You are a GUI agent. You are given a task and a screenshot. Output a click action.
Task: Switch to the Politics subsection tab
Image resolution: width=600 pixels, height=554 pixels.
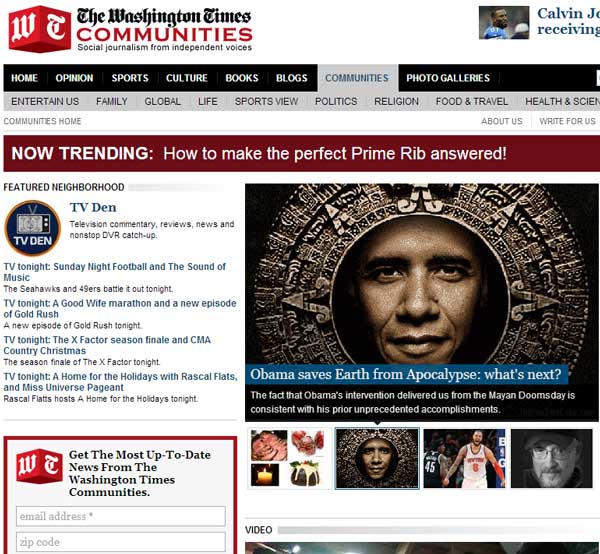click(x=336, y=101)
